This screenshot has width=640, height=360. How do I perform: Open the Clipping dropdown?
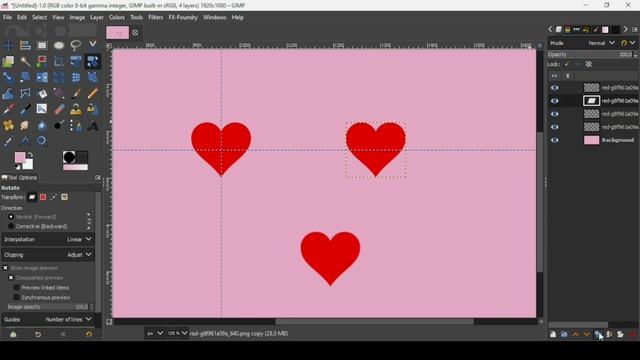48,255
